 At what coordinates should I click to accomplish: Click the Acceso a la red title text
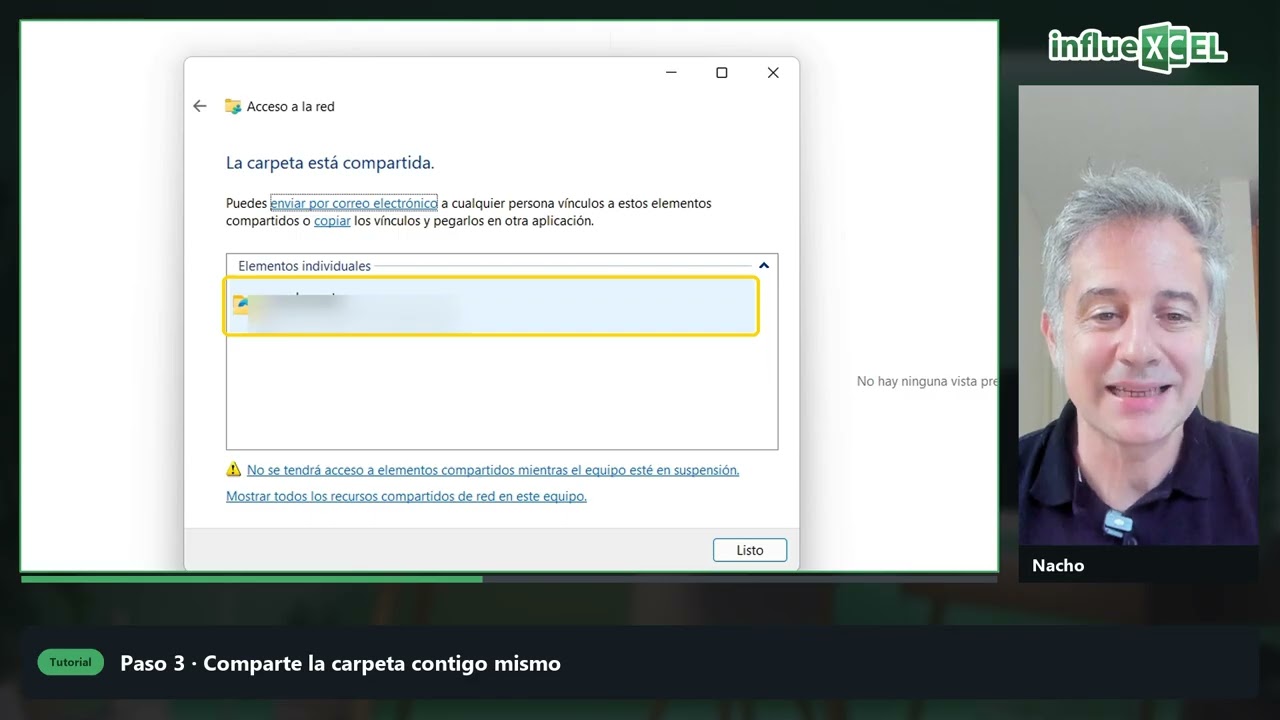[291, 106]
